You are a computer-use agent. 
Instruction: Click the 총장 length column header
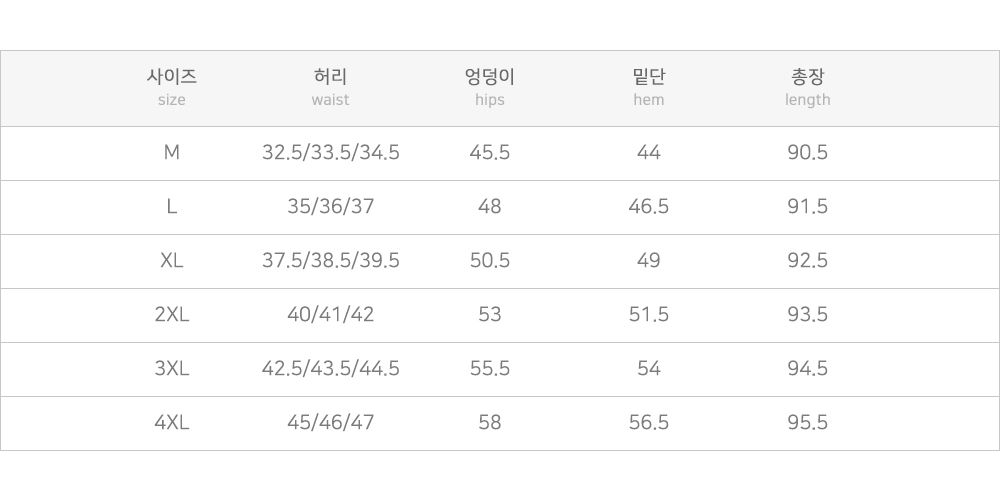(807, 87)
